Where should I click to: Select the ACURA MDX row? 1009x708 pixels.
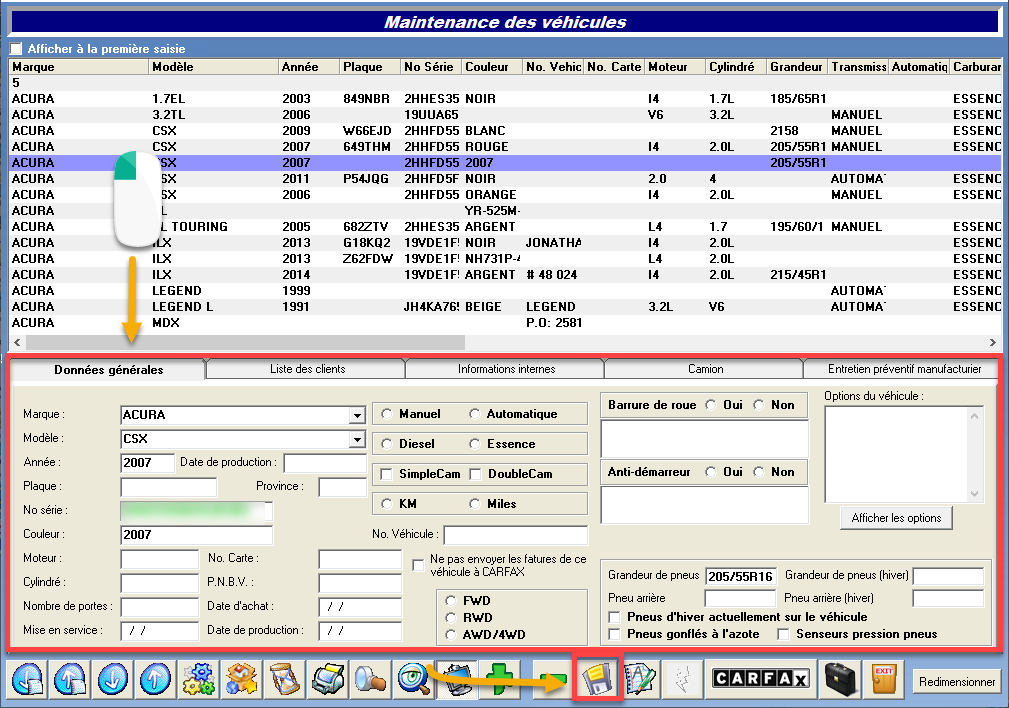tap(505, 323)
